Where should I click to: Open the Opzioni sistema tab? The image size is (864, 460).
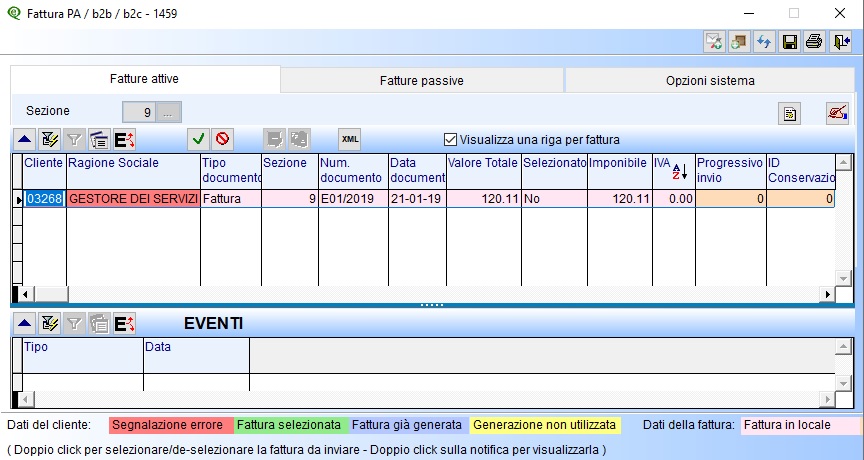tap(710, 80)
